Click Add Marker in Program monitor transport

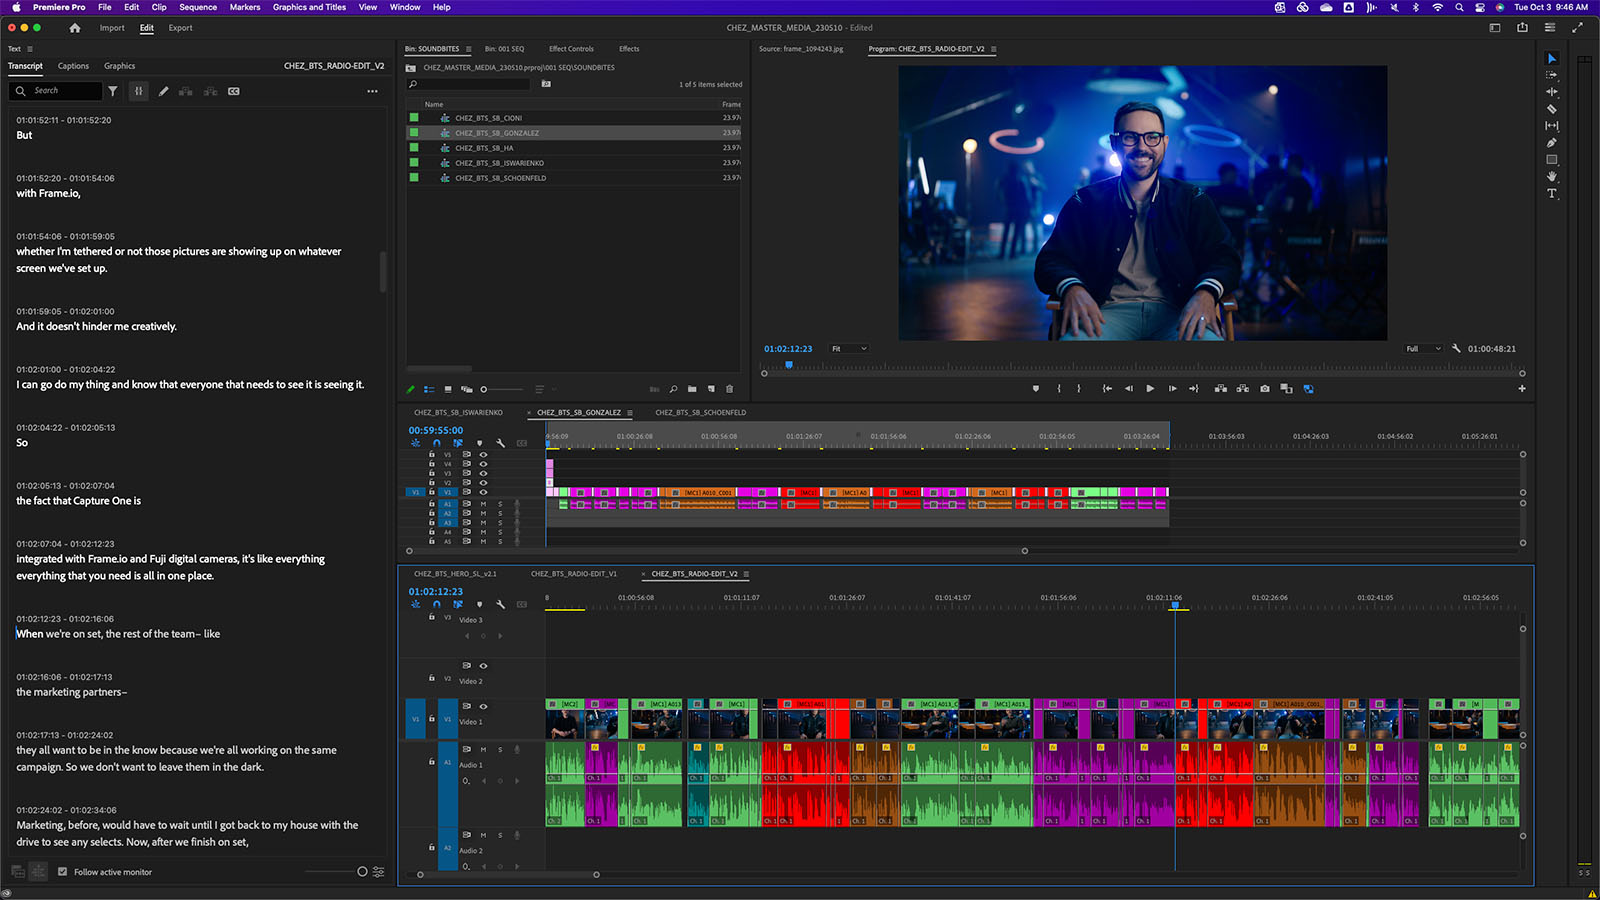(x=1036, y=389)
